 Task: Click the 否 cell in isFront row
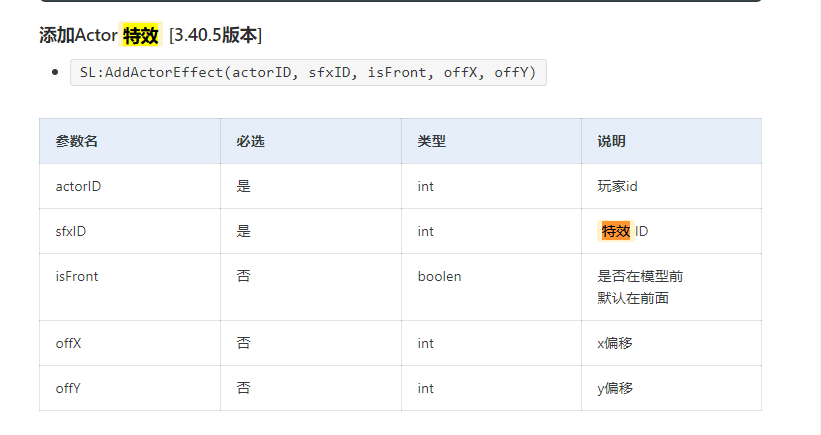[x=243, y=276]
